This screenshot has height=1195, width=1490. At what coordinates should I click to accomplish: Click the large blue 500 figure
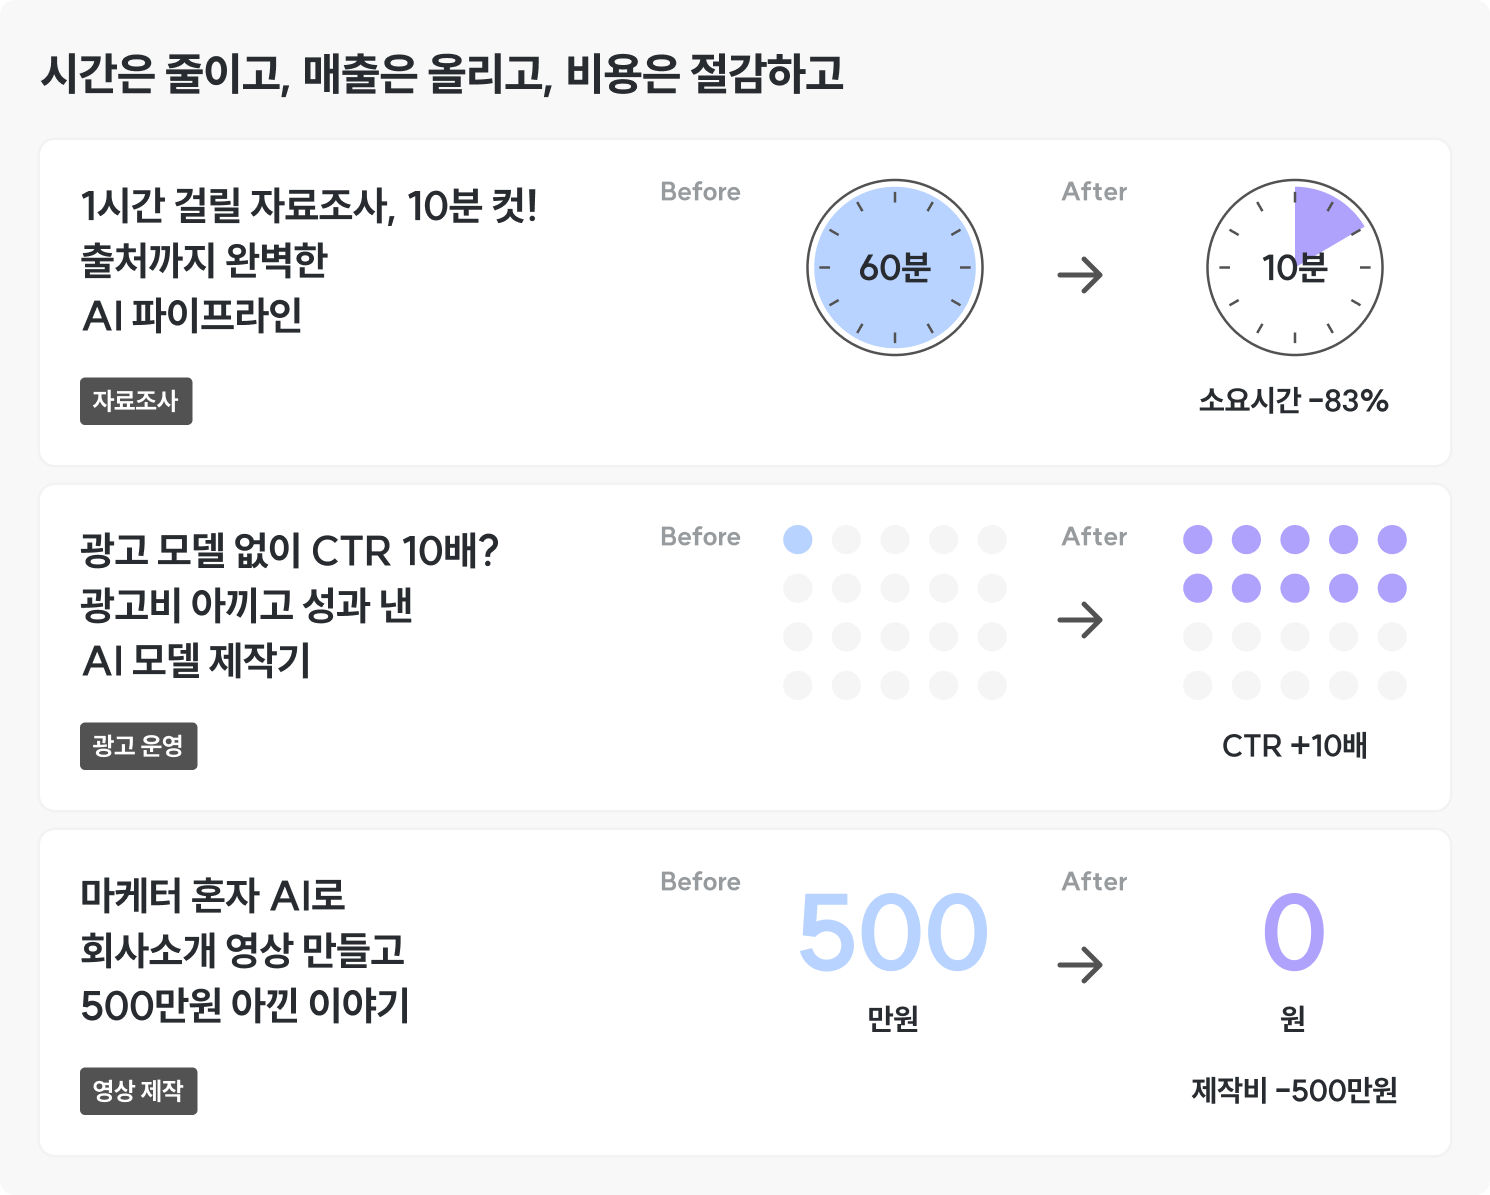click(x=893, y=932)
